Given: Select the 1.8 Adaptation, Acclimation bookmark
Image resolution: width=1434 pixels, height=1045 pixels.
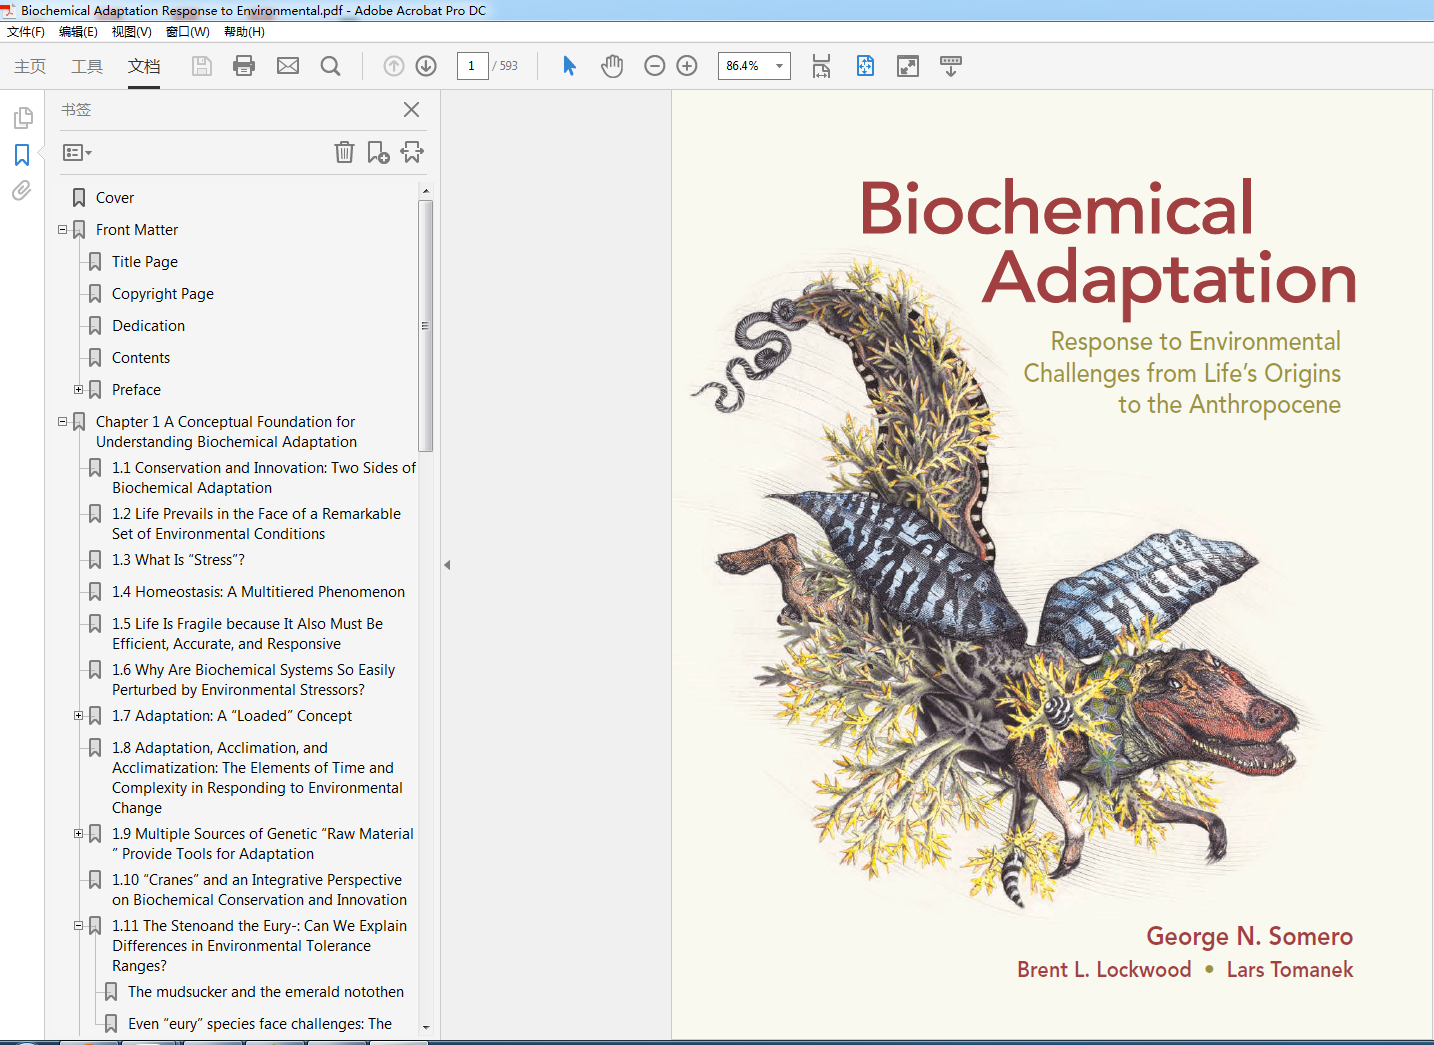Looking at the screenshot, I should point(257,778).
